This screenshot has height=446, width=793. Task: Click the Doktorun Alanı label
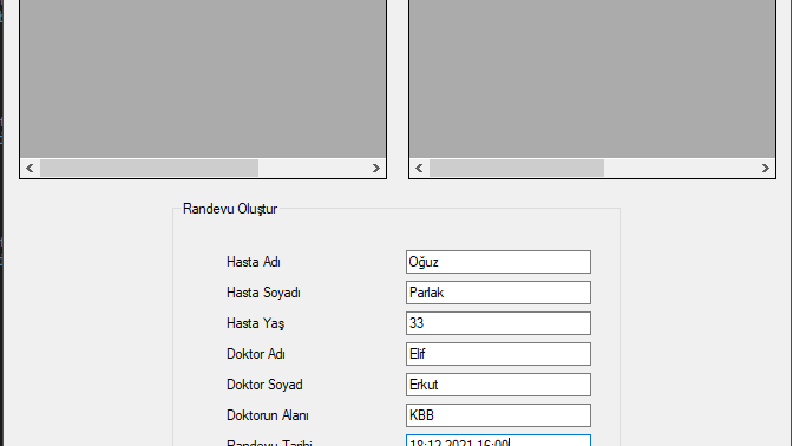[x=268, y=416]
